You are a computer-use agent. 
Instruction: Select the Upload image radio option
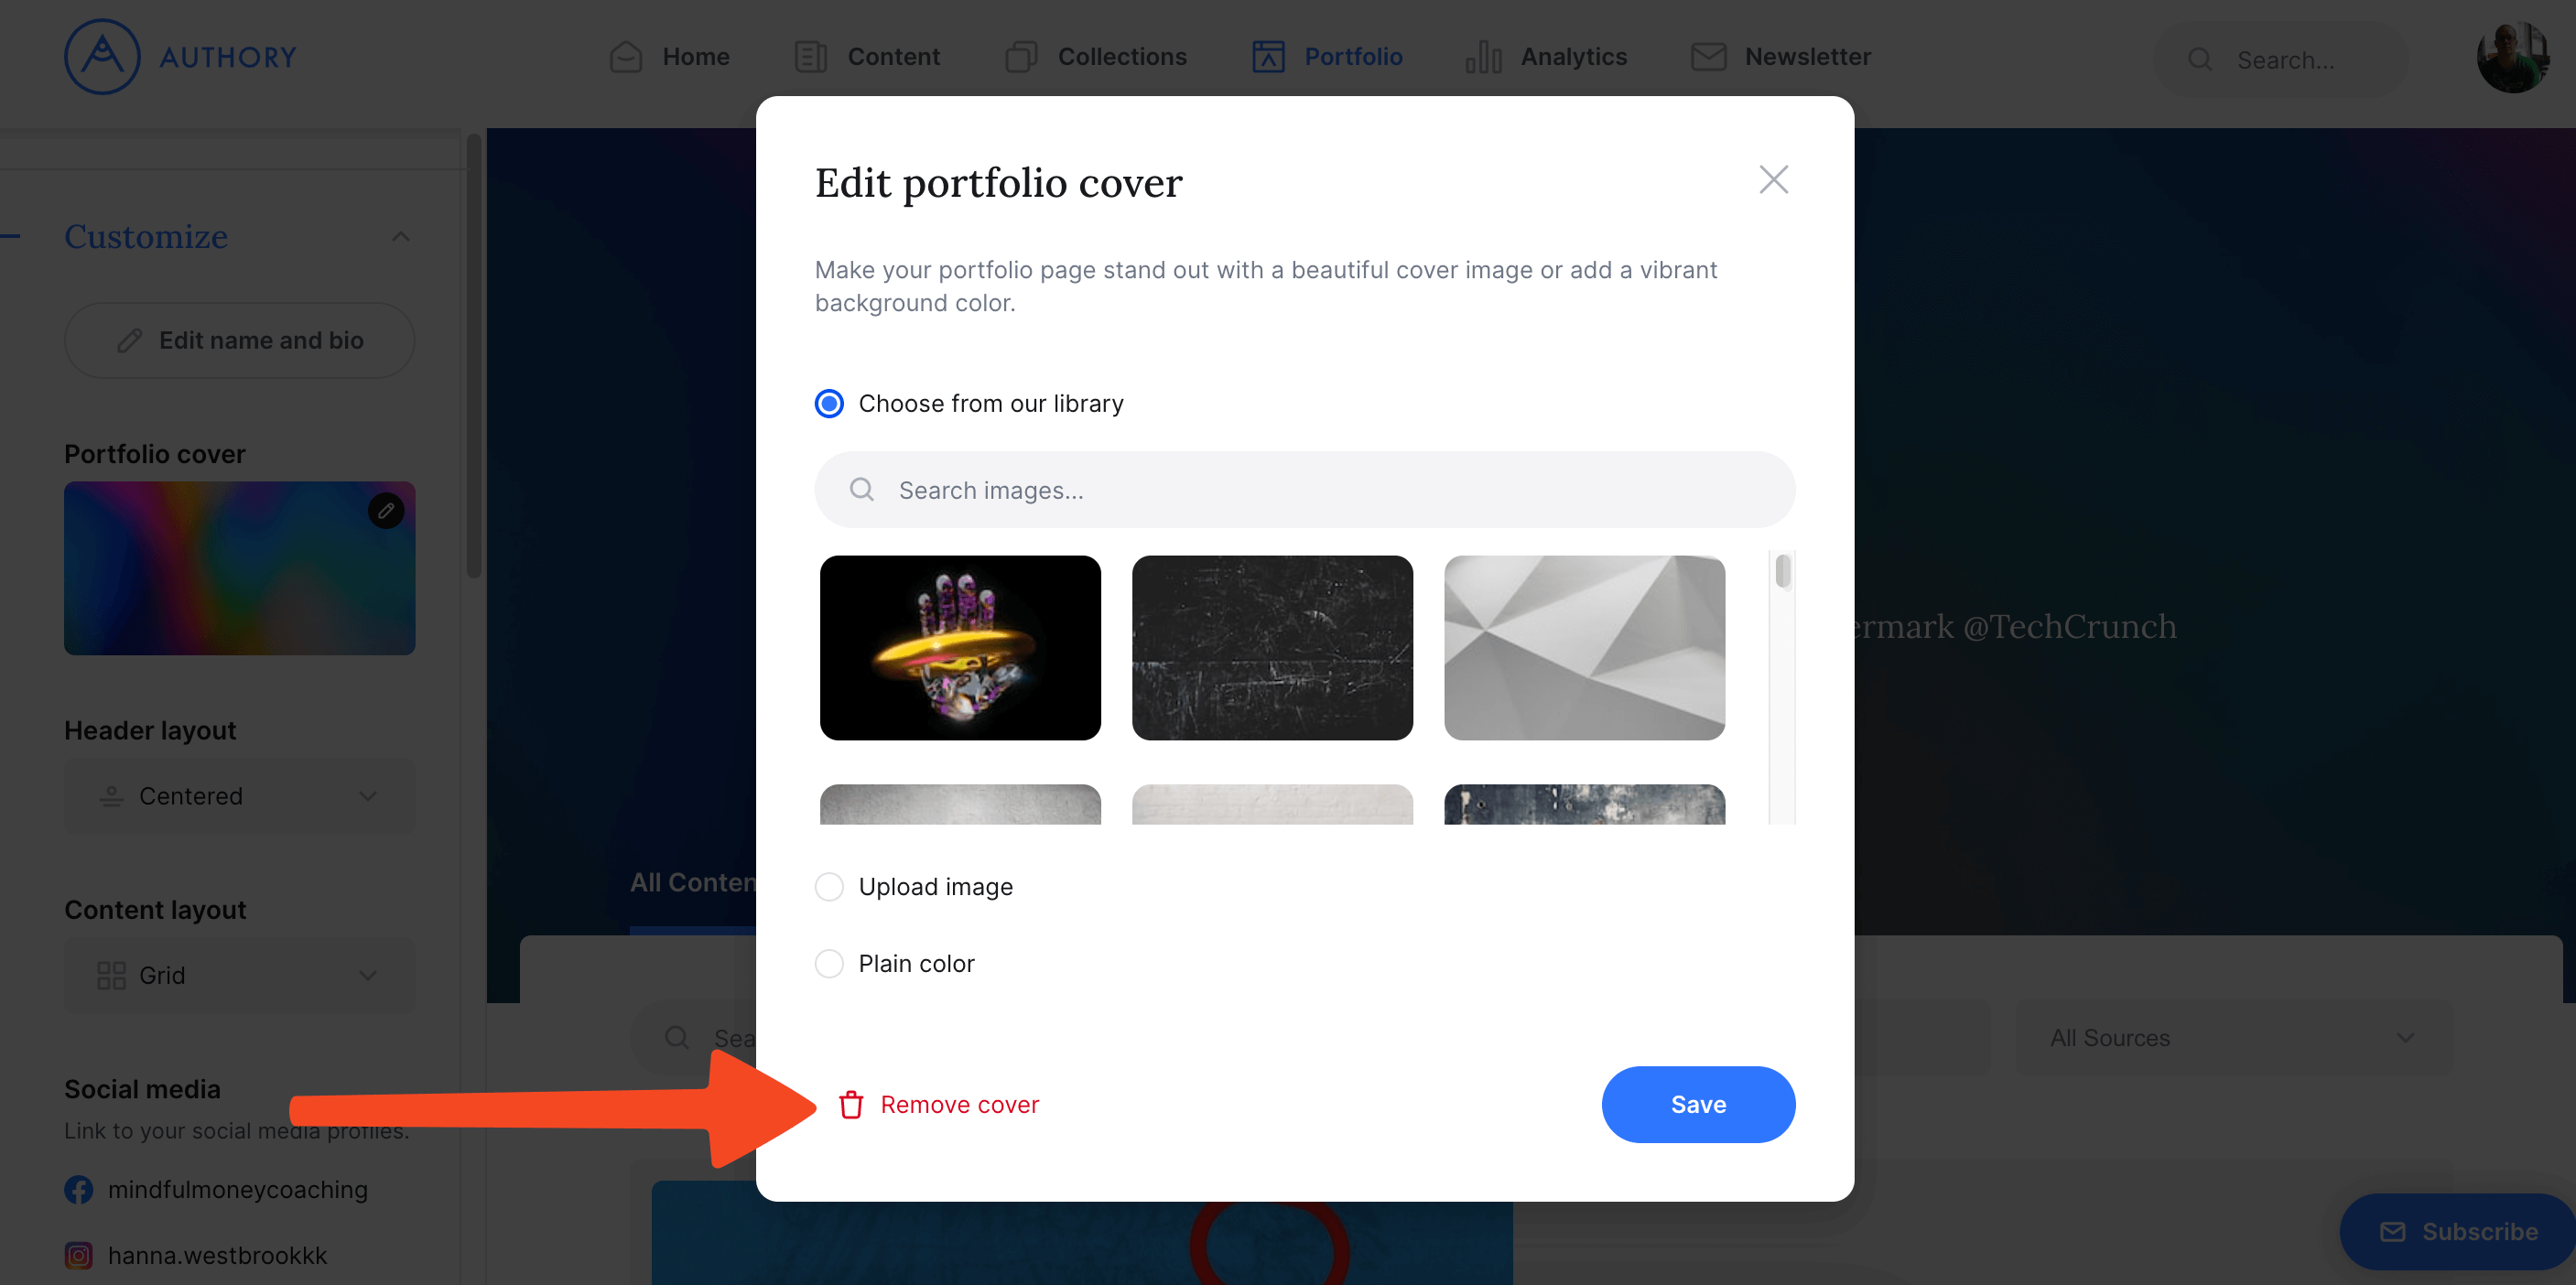(829, 887)
